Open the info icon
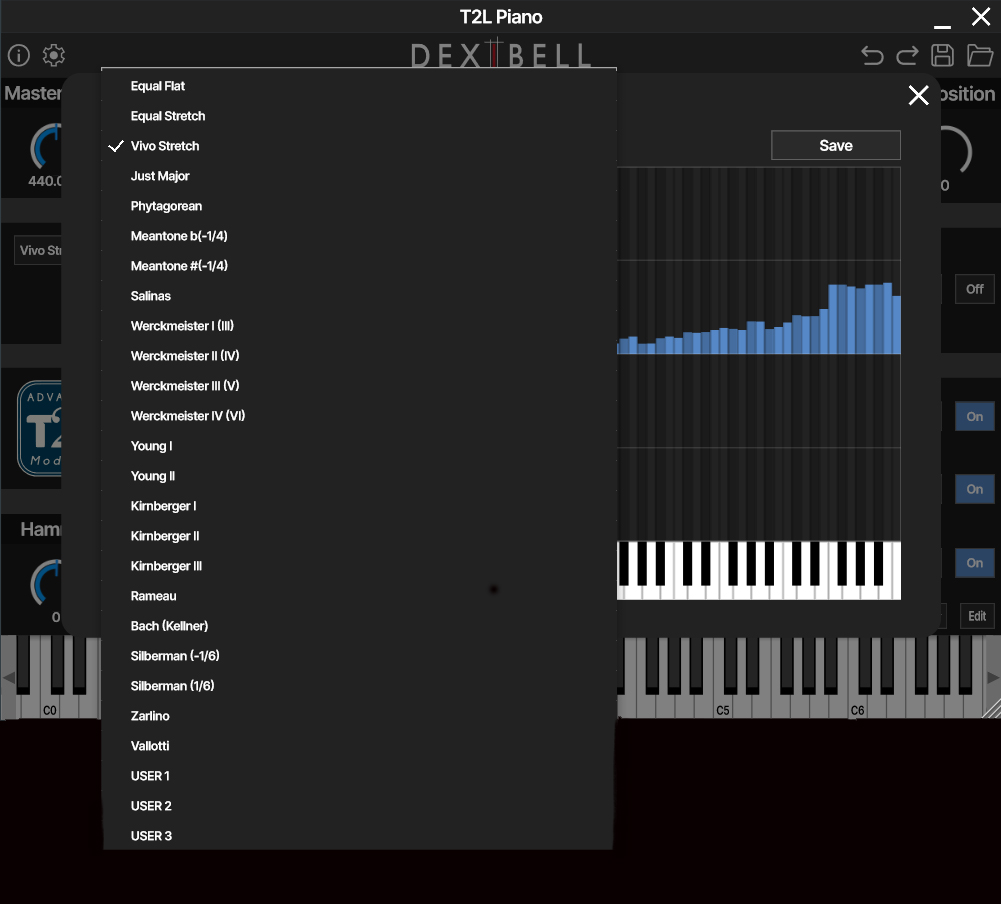 19,56
